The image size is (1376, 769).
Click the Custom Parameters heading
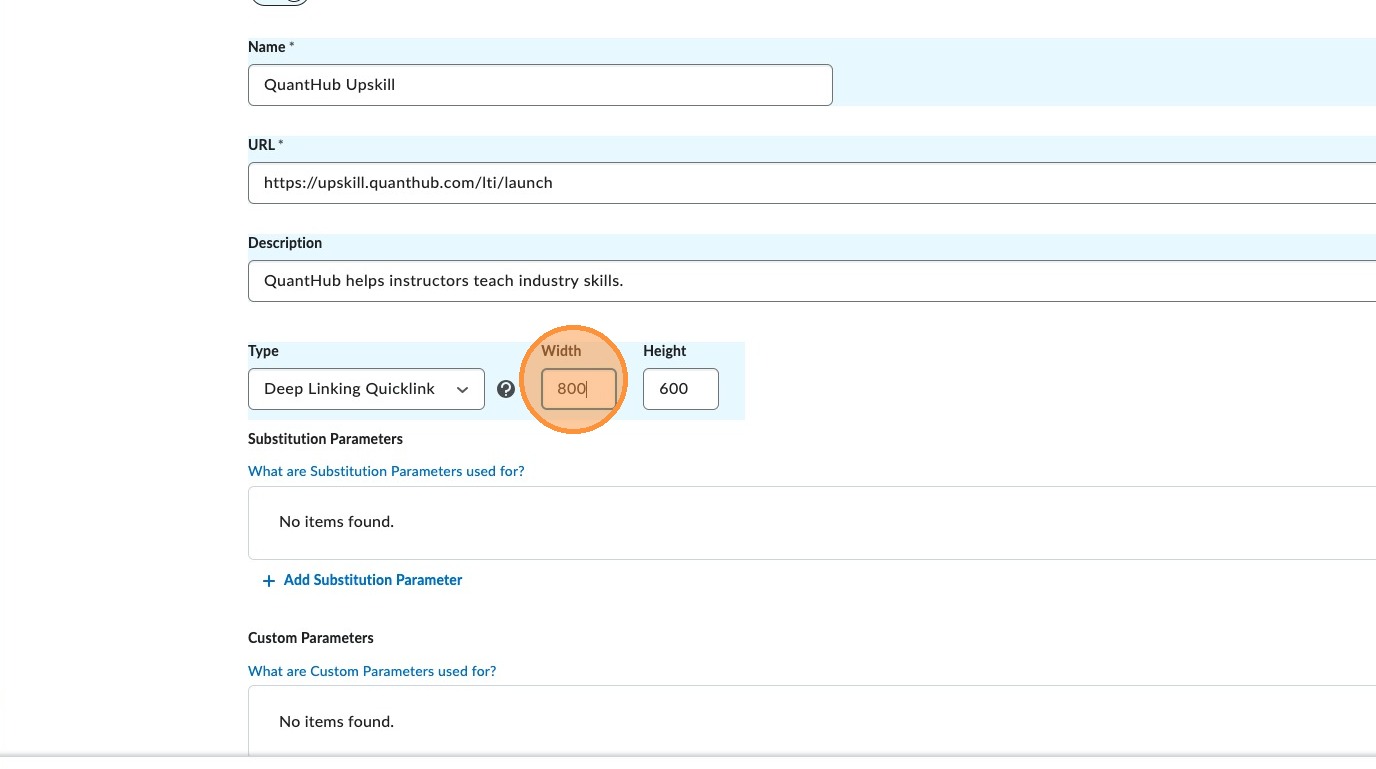311,638
